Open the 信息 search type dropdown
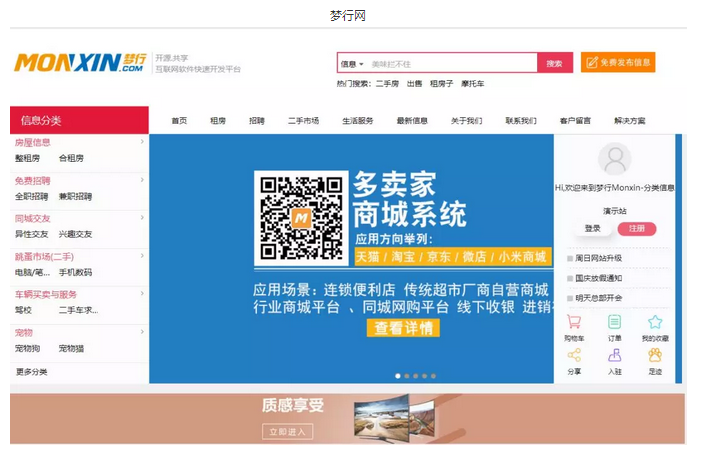Image resolution: width=702 pixels, height=456 pixels. point(352,64)
